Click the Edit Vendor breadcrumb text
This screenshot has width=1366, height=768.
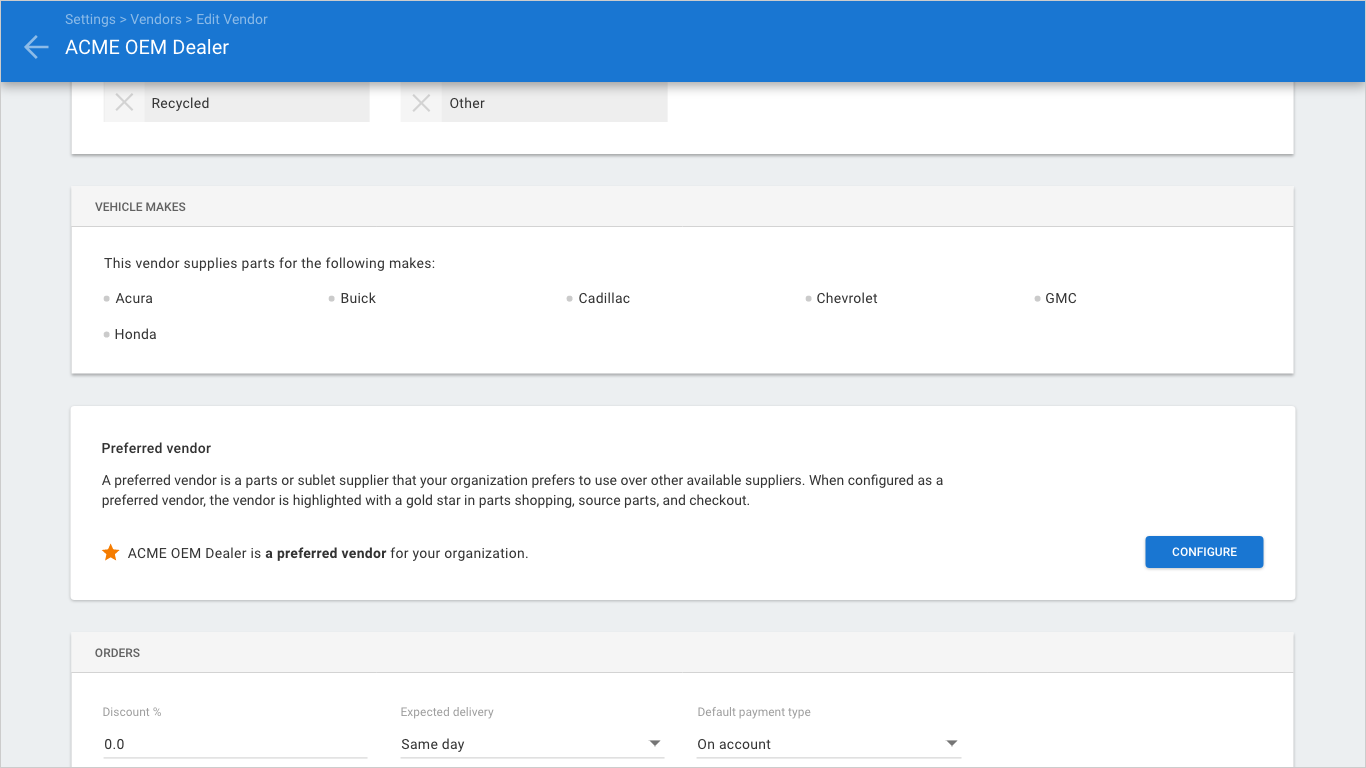(232, 19)
